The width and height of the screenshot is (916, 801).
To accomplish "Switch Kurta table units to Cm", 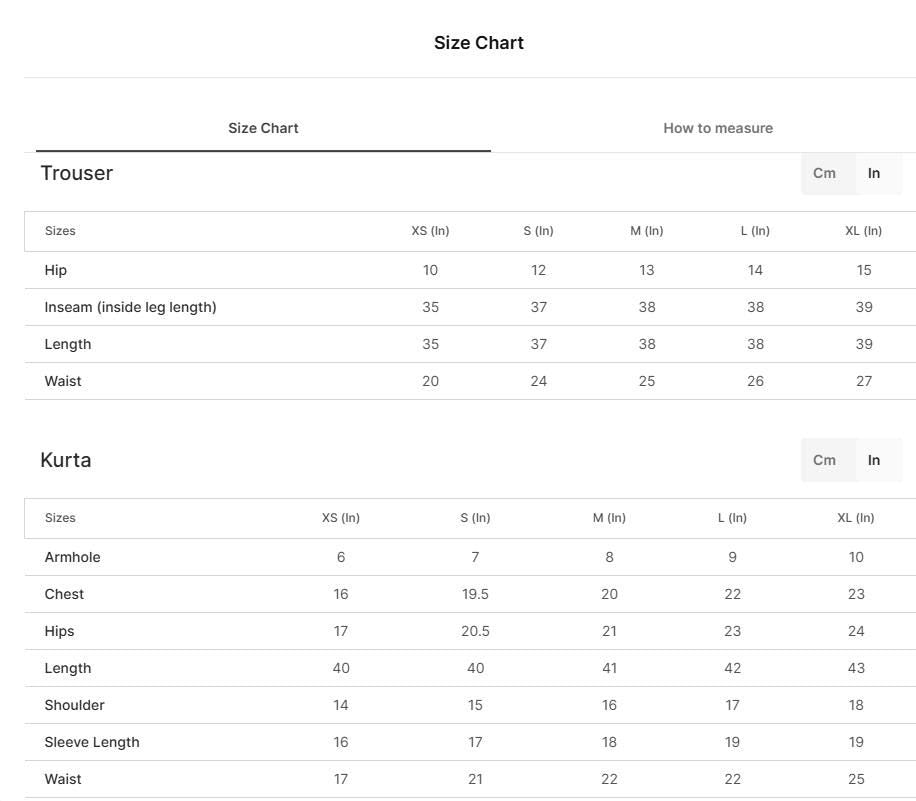I will (824, 460).
